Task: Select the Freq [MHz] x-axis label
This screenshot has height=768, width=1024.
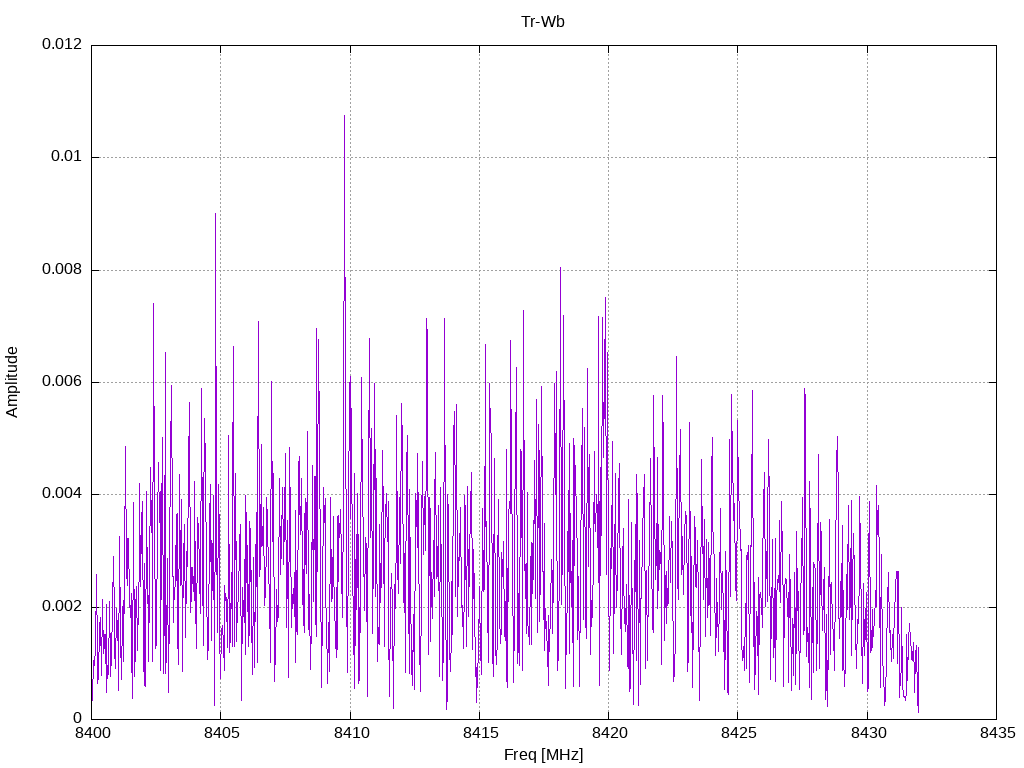Action: coord(543,754)
